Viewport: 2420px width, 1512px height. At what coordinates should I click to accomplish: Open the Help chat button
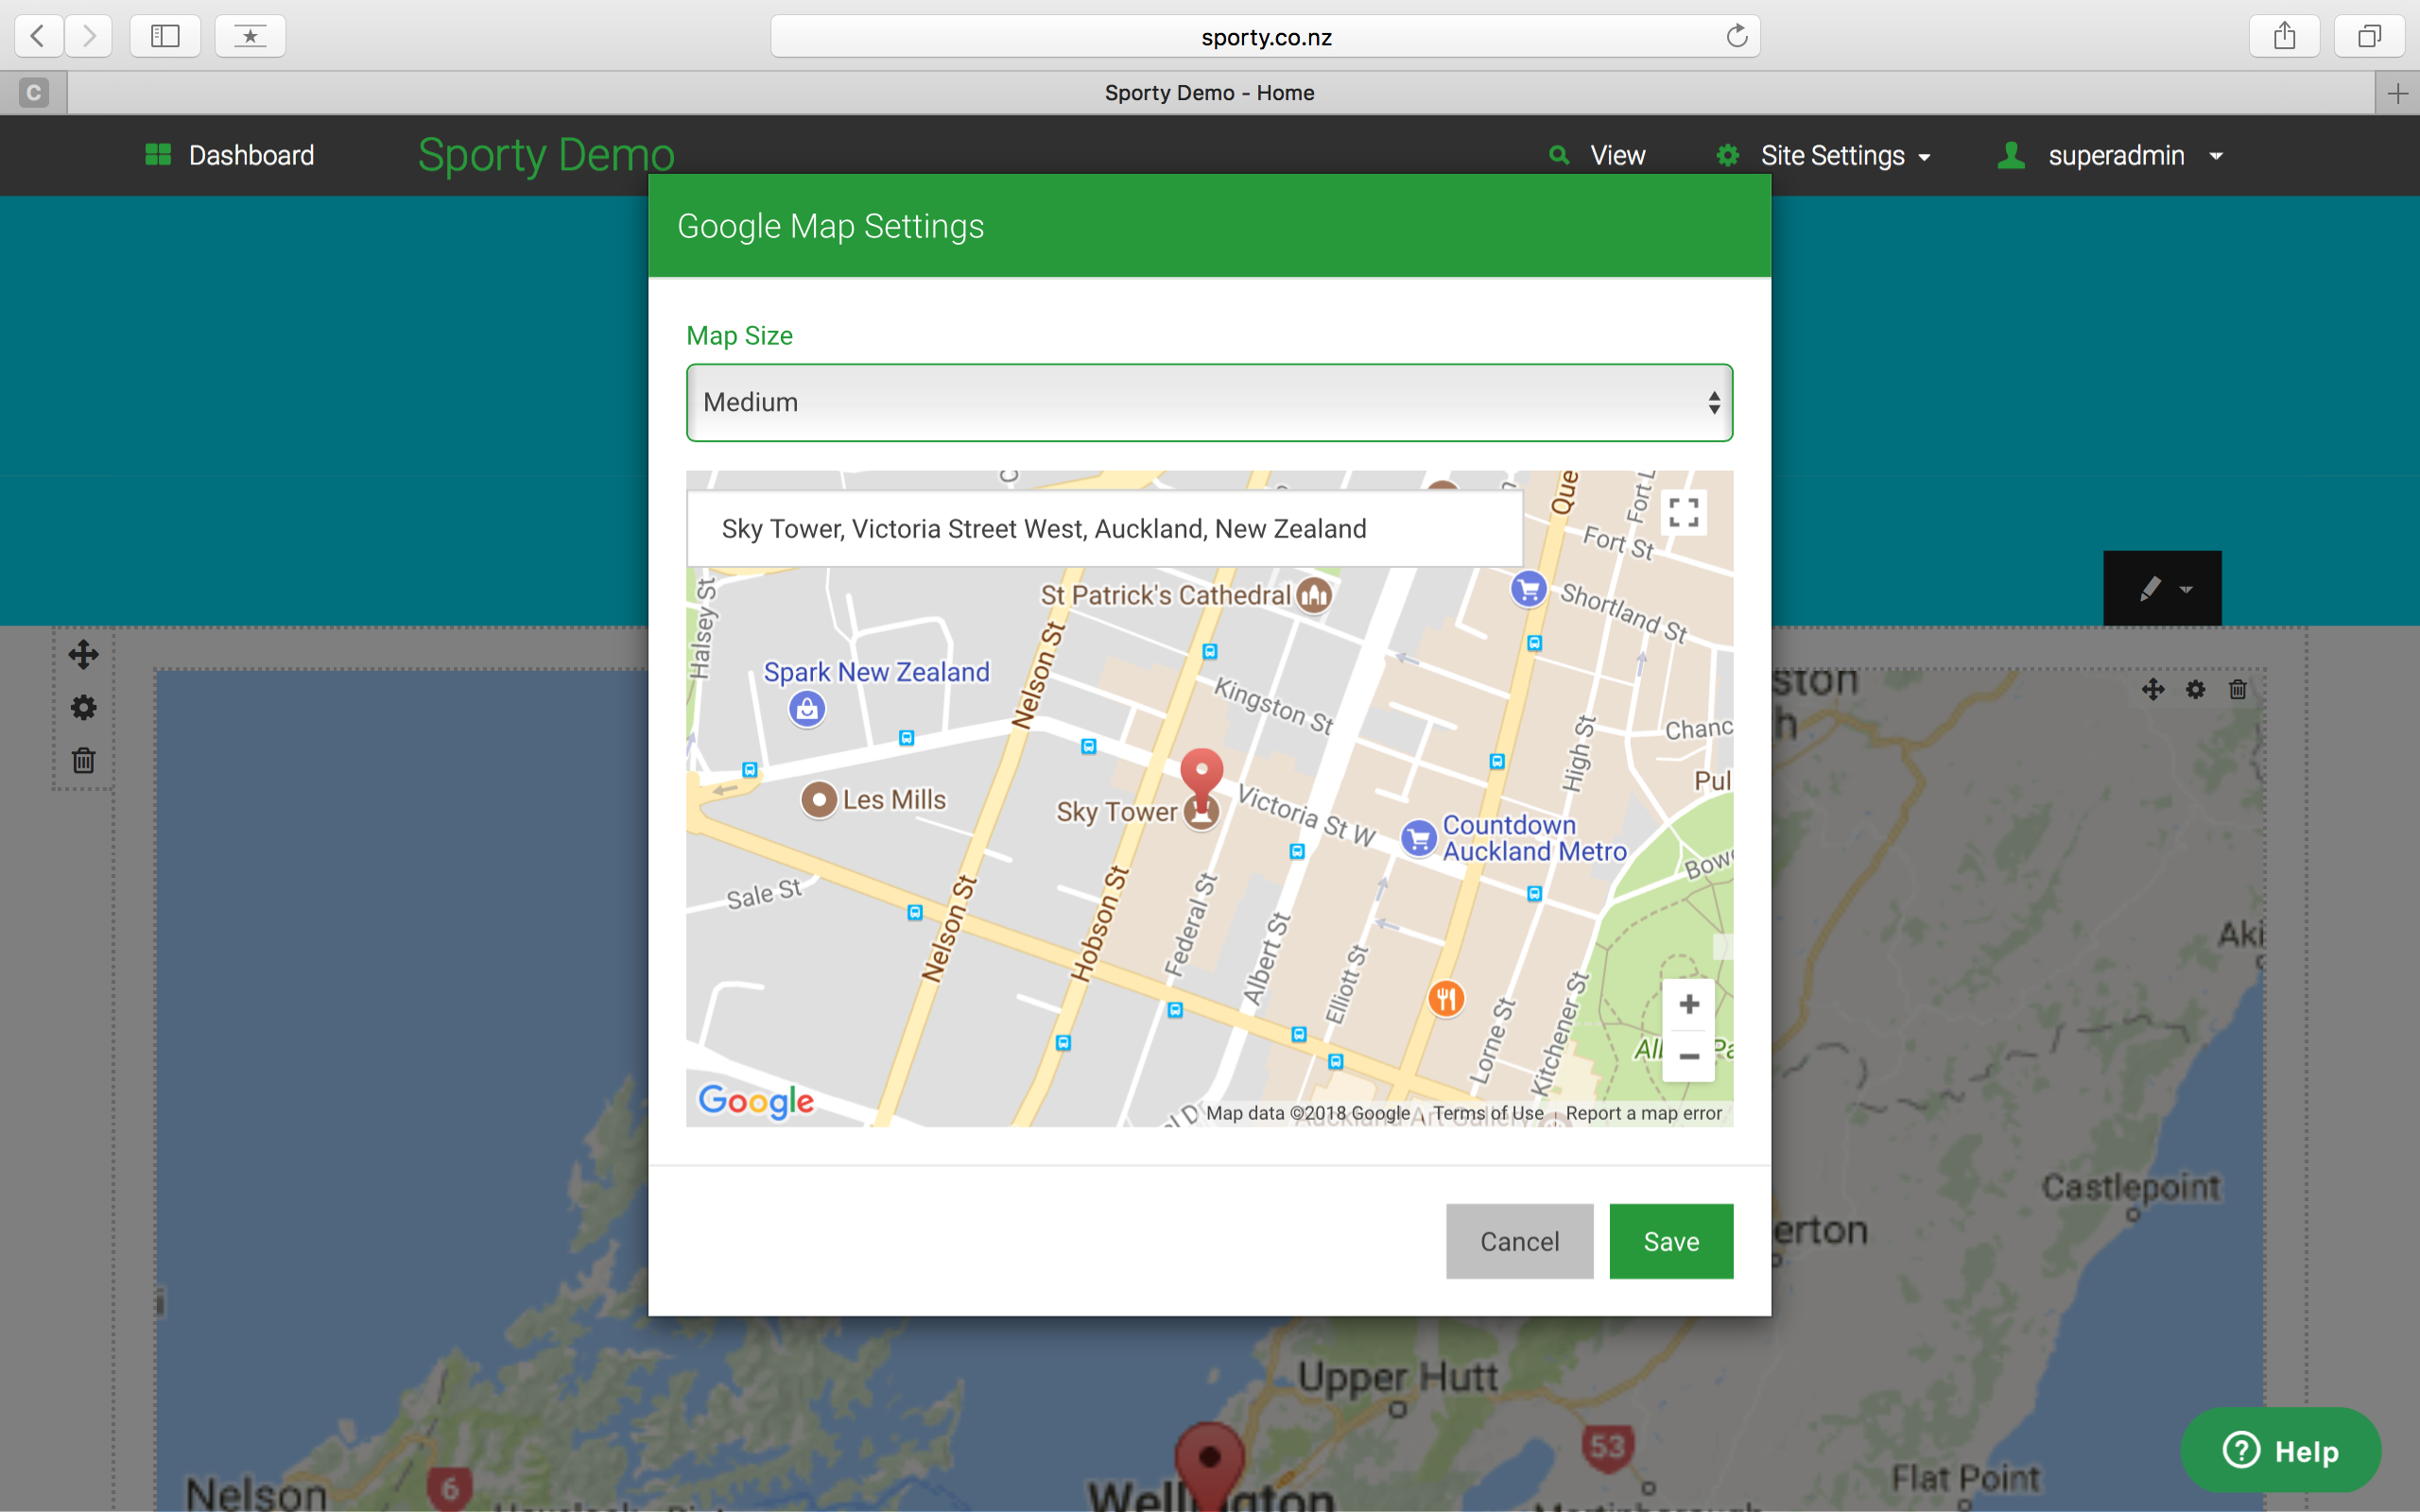click(2280, 1450)
